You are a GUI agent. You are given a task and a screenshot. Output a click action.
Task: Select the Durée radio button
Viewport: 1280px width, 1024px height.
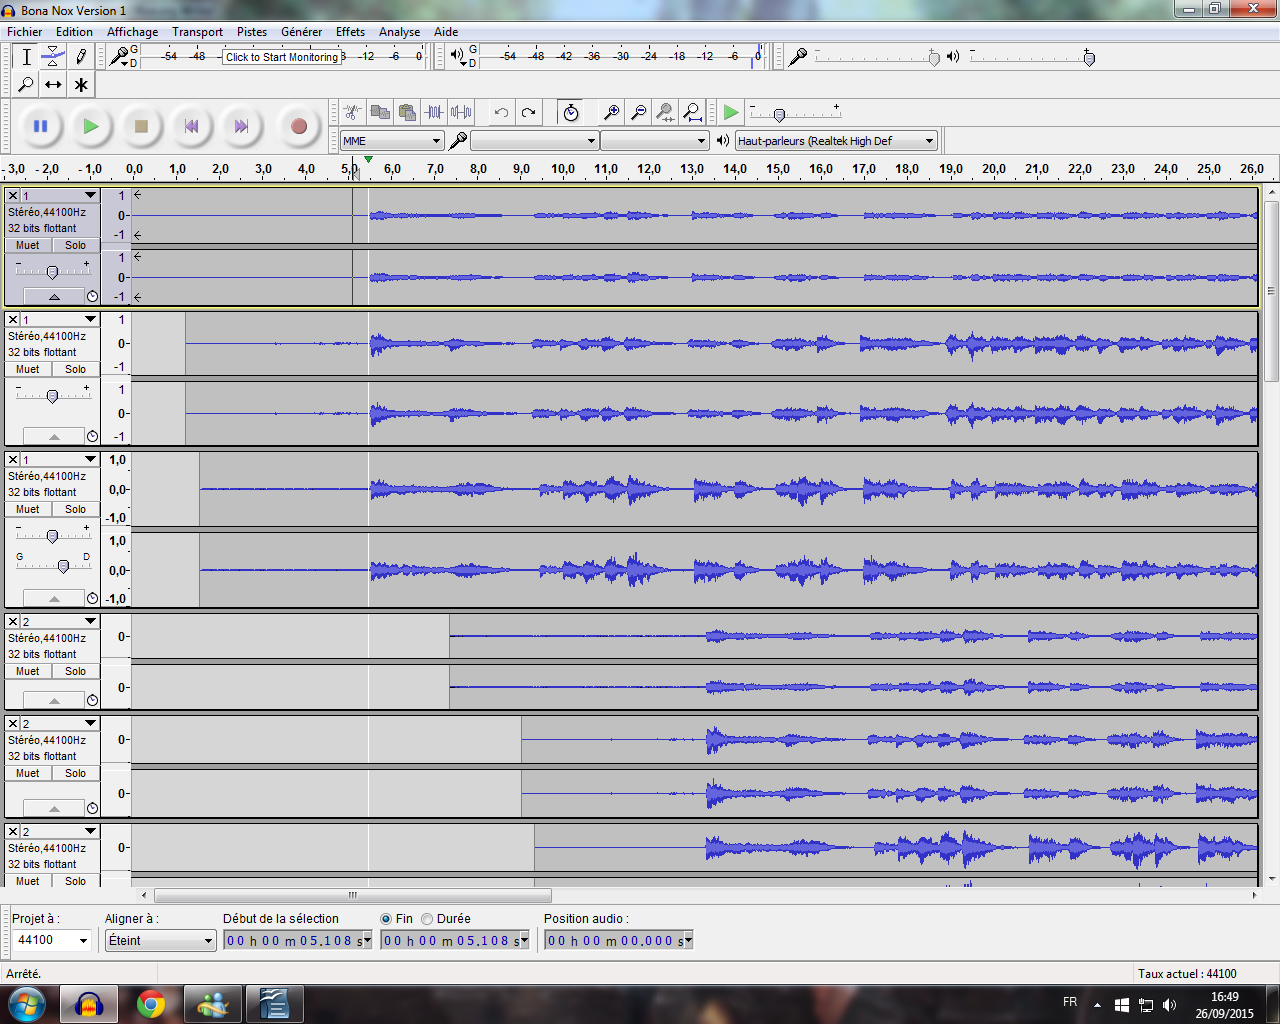tap(427, 918)
